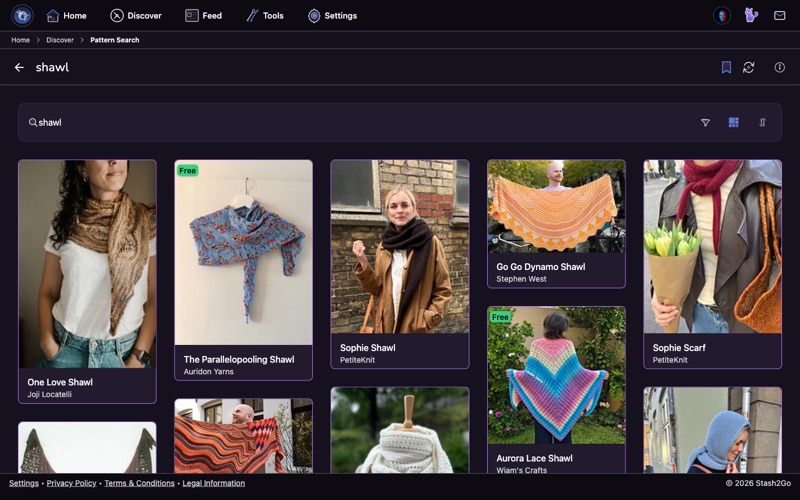Open the dark brown shawl photo at bottom left

coord(87,447)
